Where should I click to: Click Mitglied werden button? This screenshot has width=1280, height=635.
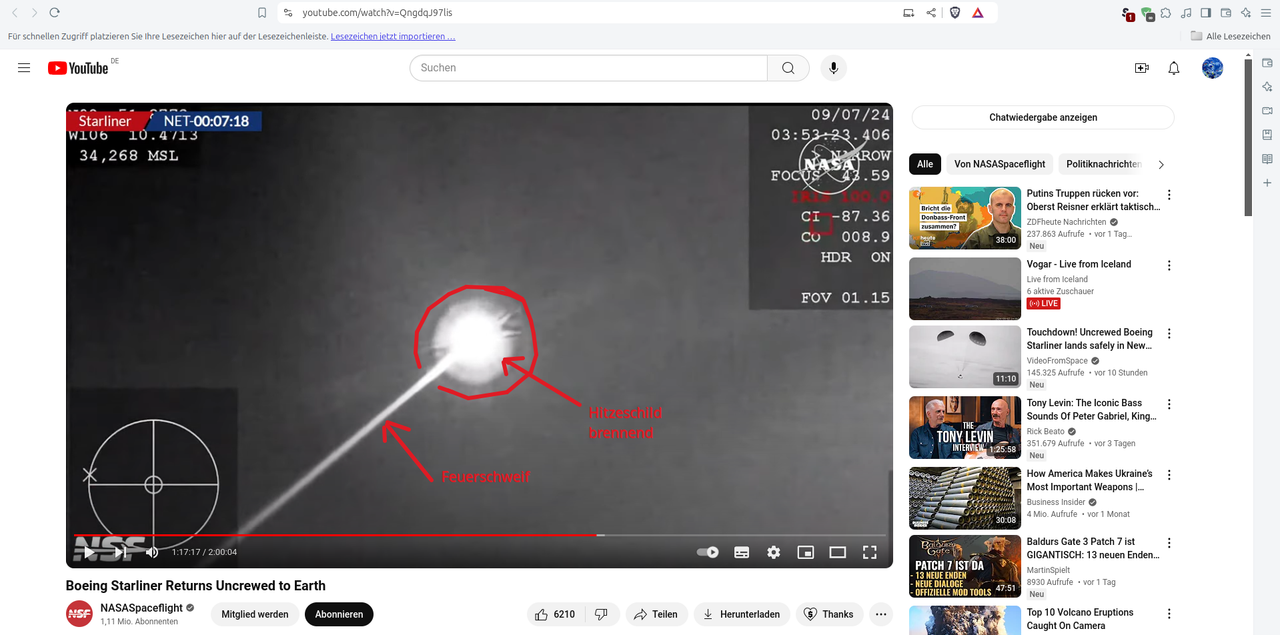click(x=255, y=614)
